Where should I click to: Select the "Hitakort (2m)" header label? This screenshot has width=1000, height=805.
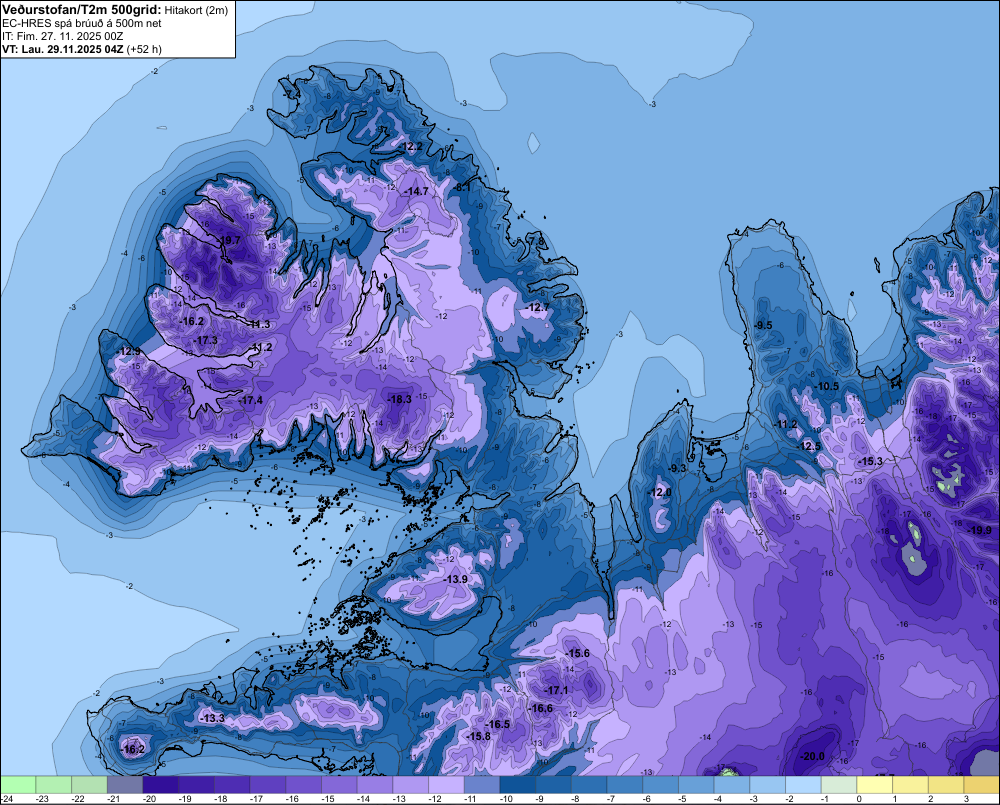196,10
